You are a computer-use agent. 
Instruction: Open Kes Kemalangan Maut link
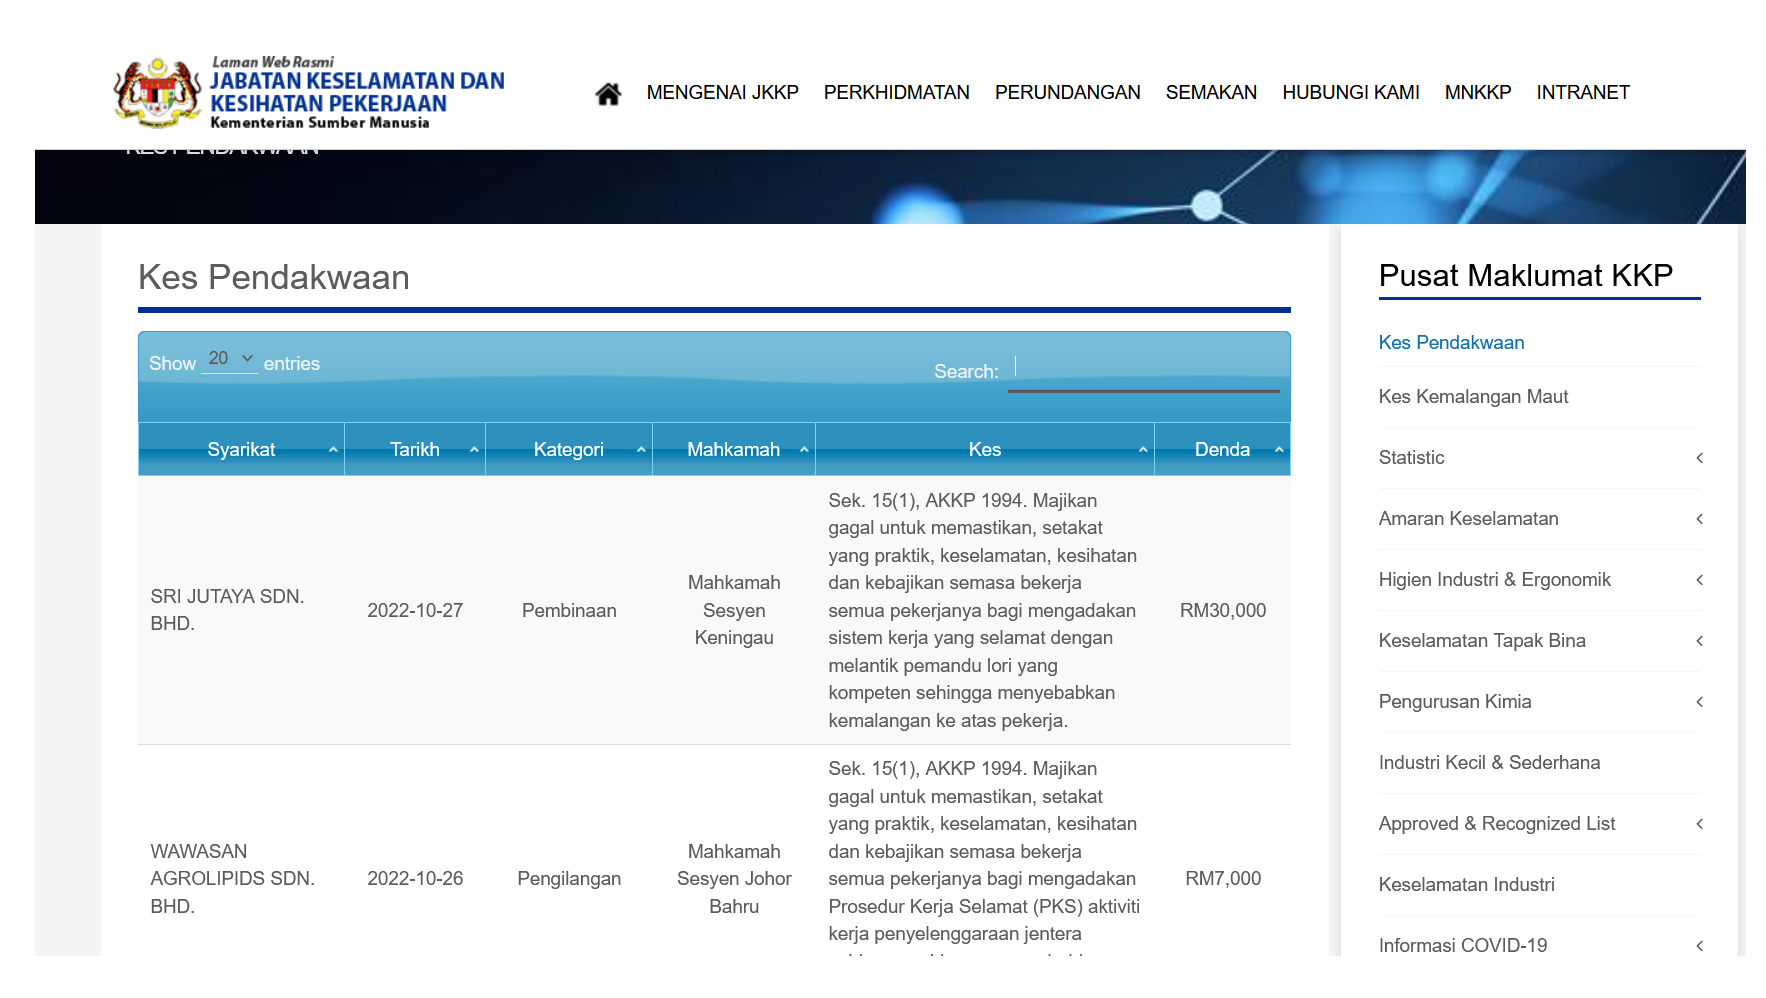click(1472, 397)
